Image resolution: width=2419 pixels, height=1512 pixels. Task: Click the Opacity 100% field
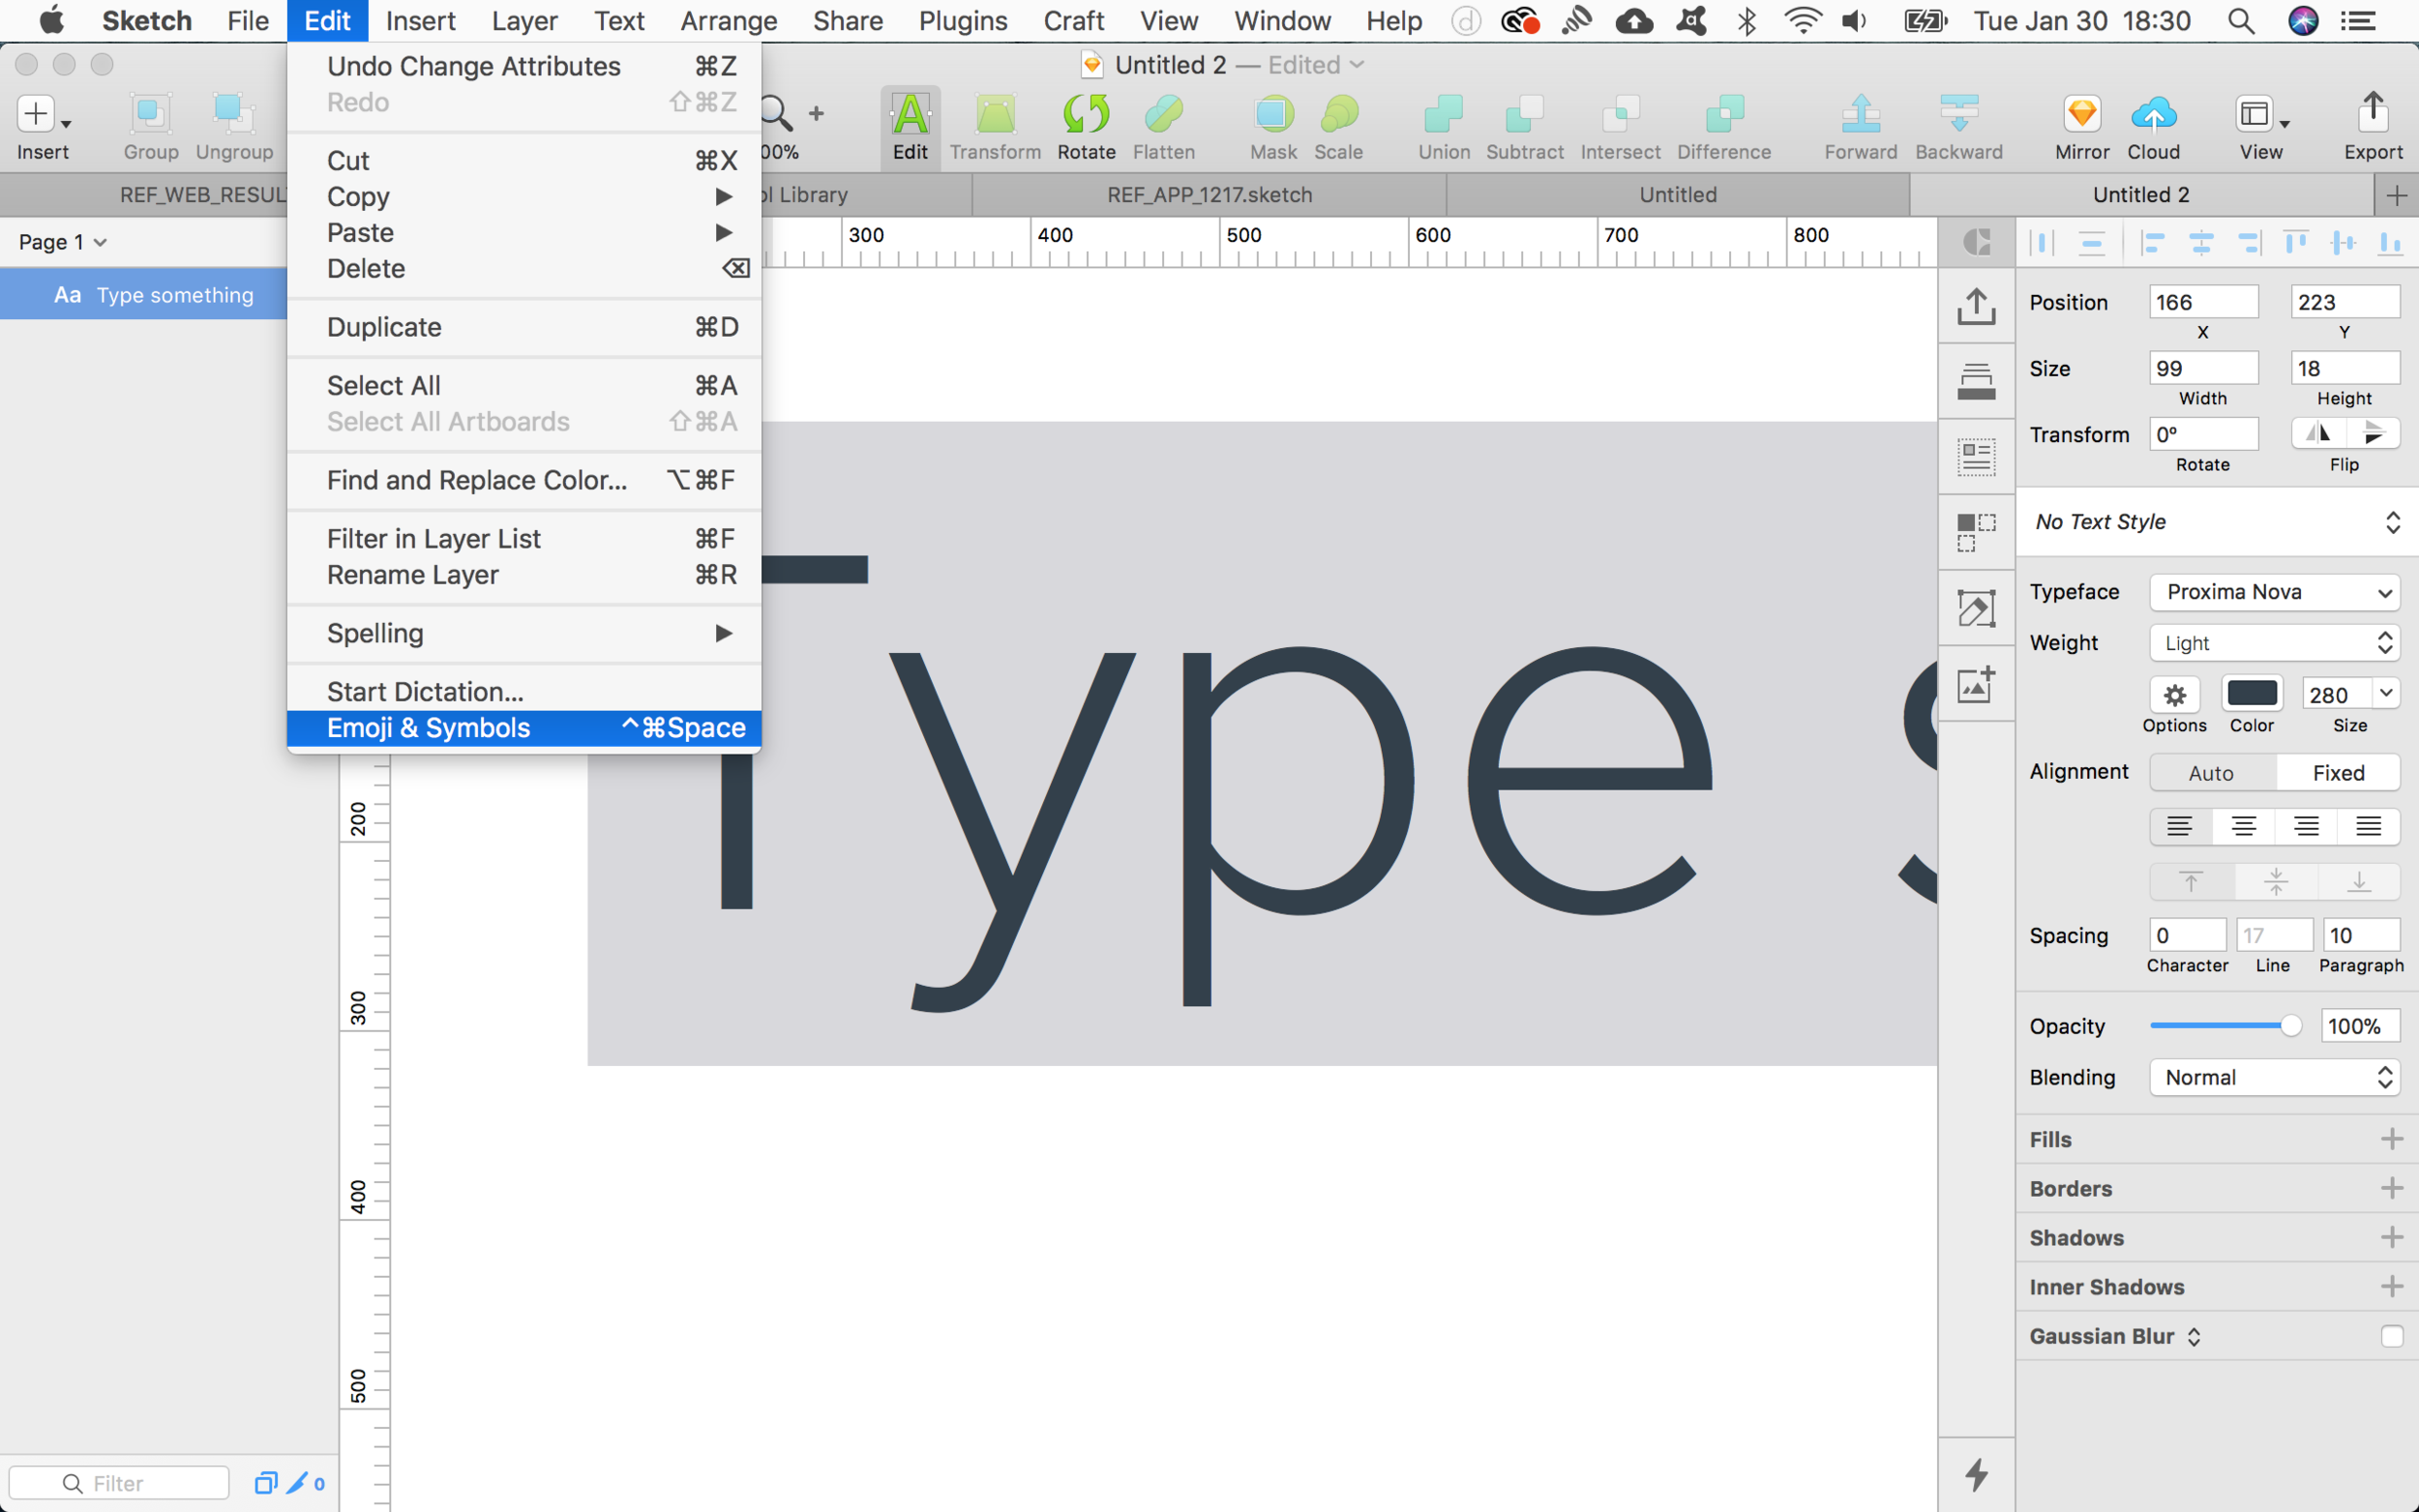2359,1026
